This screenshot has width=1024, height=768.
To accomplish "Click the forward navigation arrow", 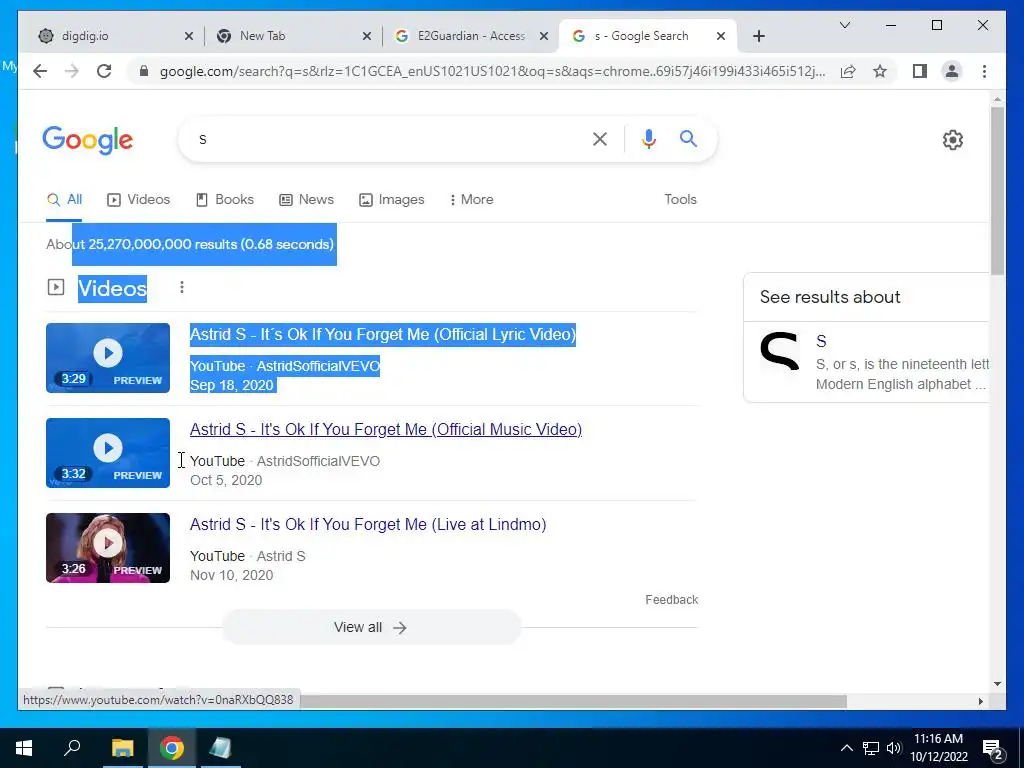I will [72, 71].
